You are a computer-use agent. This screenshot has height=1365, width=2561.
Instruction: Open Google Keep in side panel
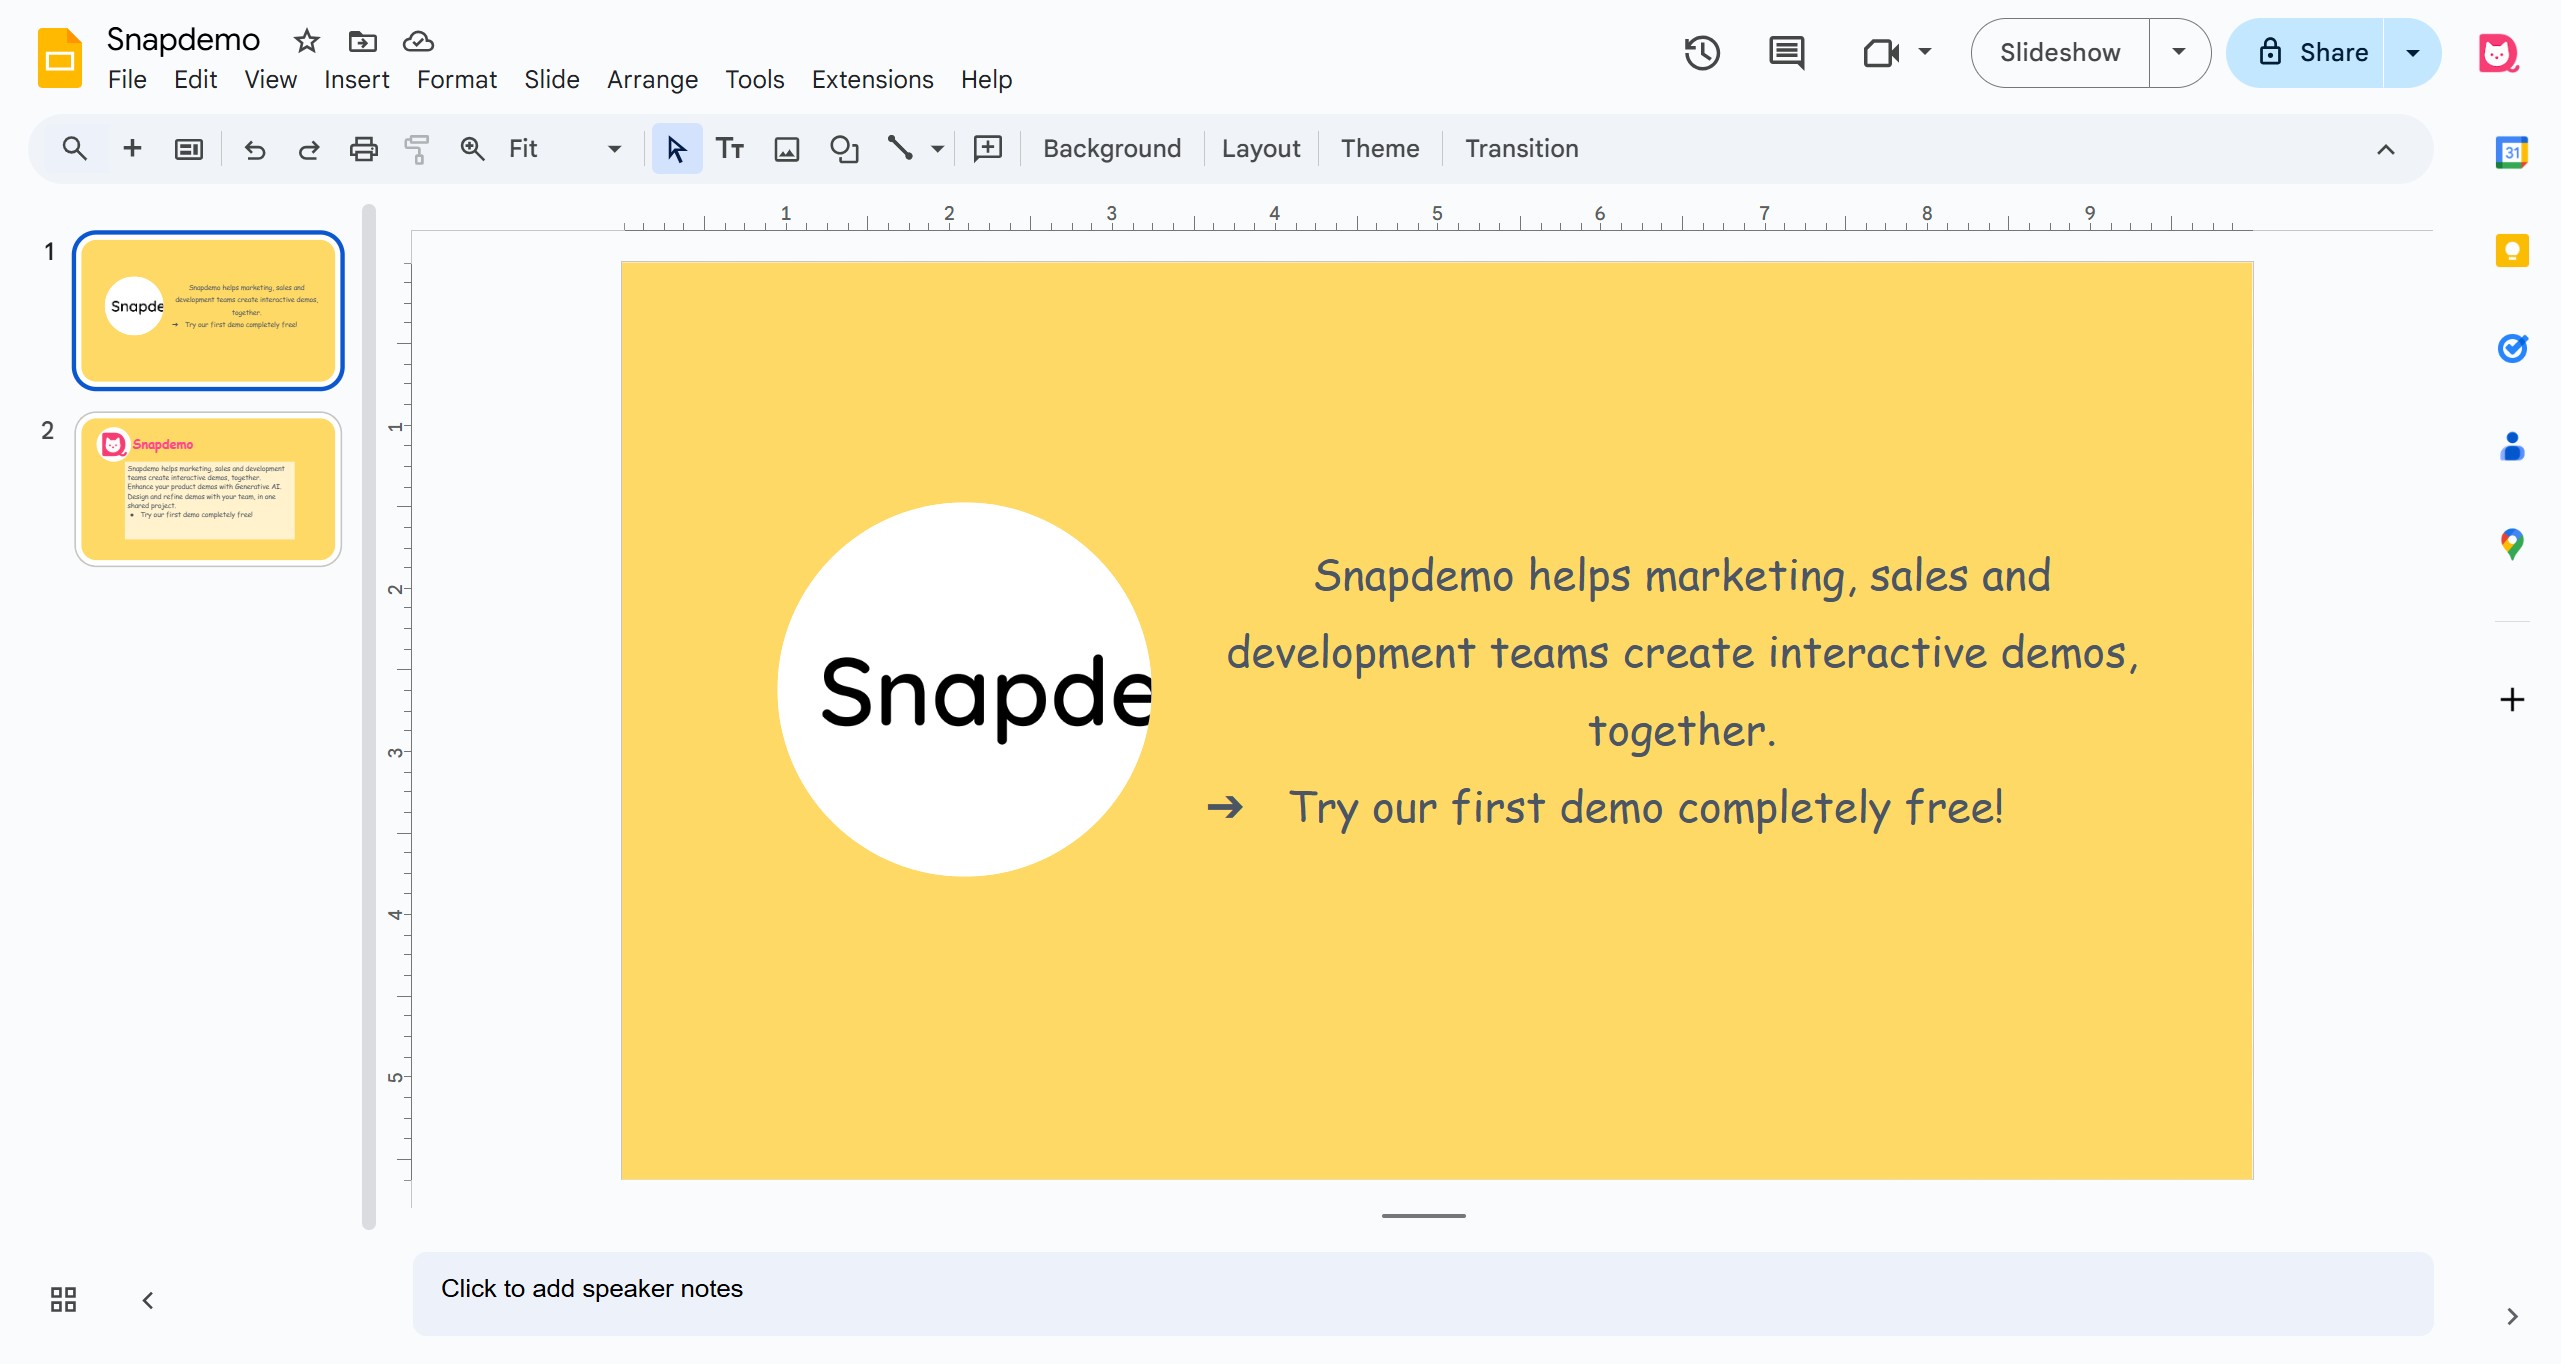[2512, 250]
